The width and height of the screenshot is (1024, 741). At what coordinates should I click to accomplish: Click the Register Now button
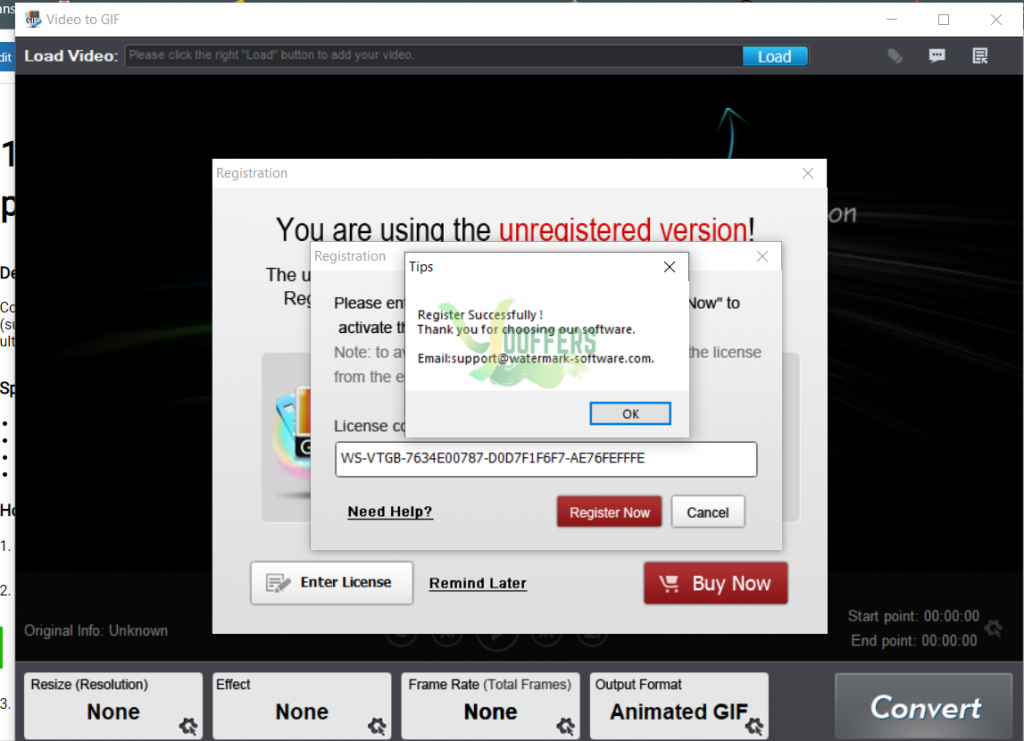[609, 512]
